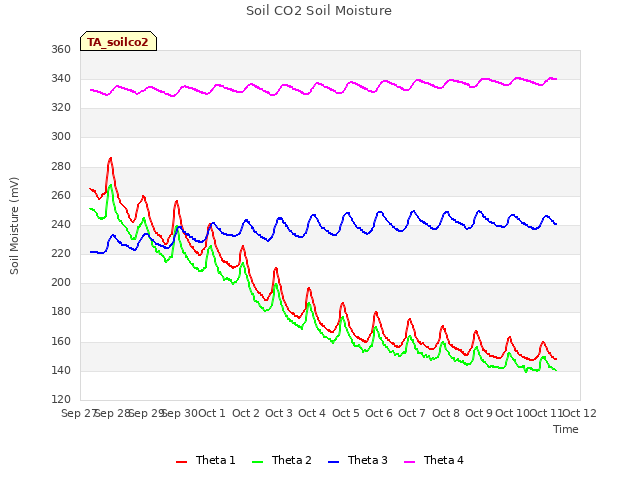Click the Oct 12 x-axis tick label
The height and width of the screenshot is (480, 640).
(x=580, y=413)
